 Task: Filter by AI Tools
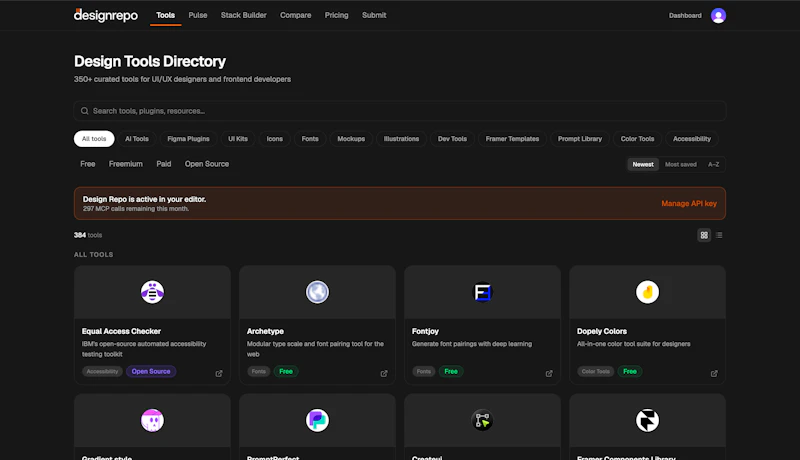(x=137, y=139)
